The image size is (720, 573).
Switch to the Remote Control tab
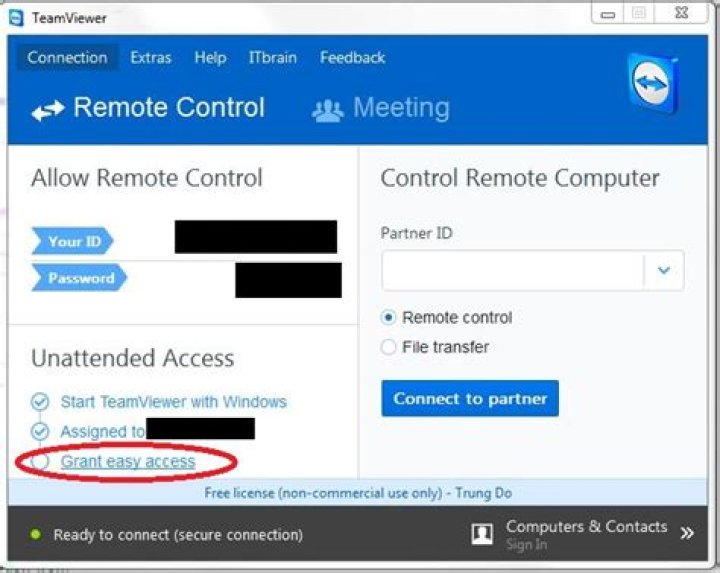(148, 108)
